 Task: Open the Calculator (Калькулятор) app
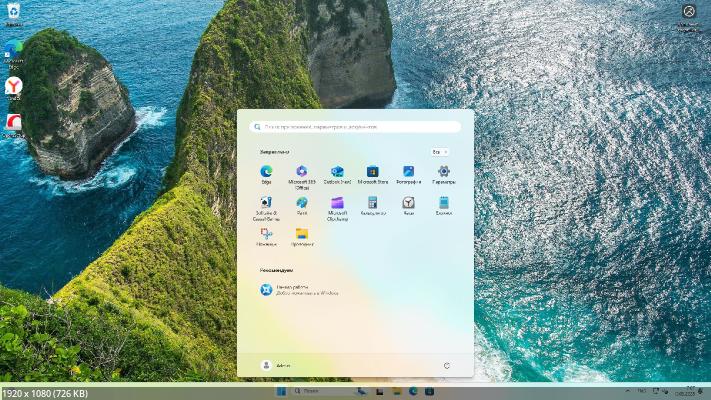point(373,205)
